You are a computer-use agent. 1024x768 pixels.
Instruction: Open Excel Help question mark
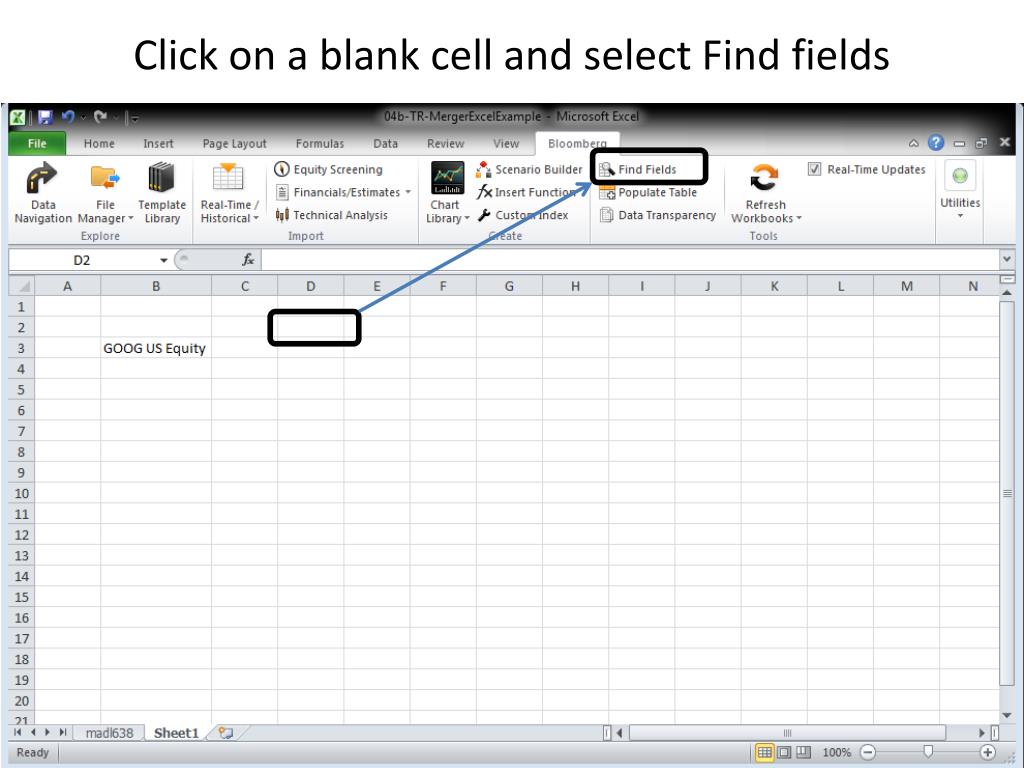click(x=936, y=142)
